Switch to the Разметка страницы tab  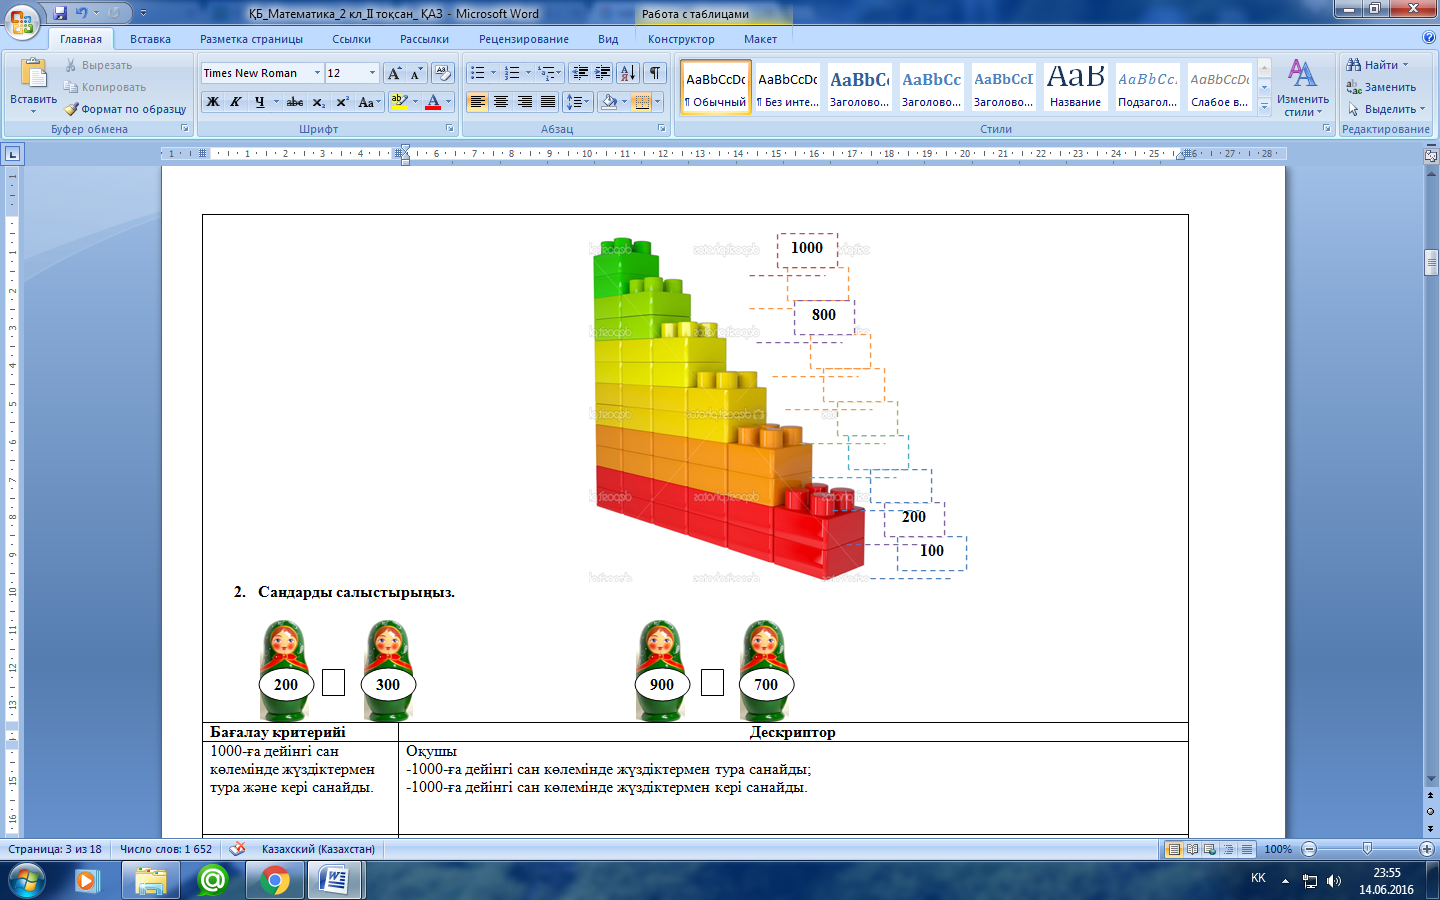coord(251,39)
